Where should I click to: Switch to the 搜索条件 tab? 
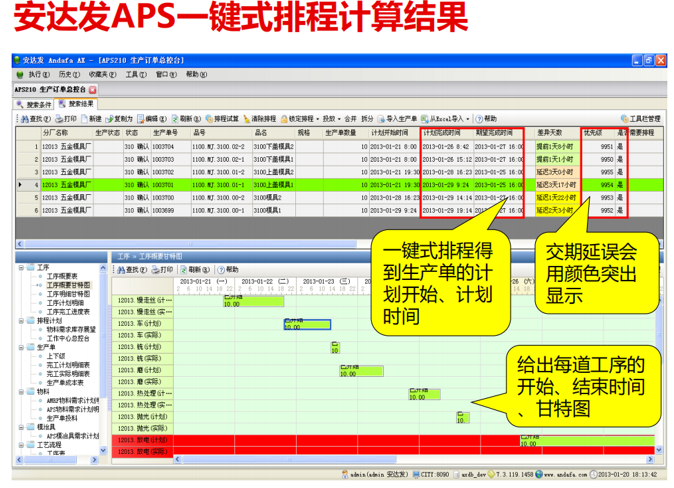click(34, 104)
